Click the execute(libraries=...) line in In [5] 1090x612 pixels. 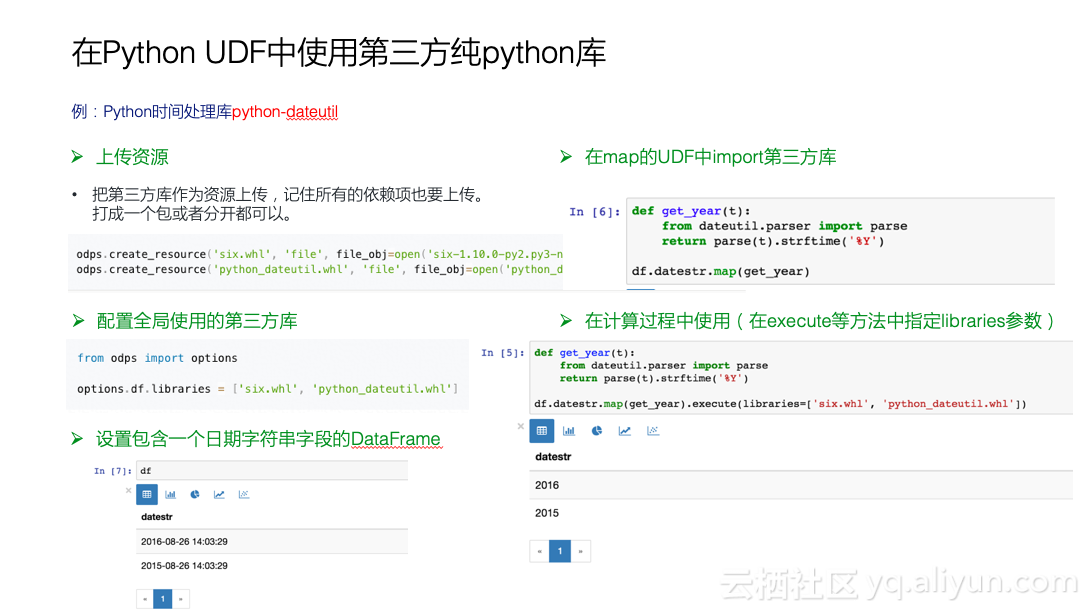click(781, 404)
